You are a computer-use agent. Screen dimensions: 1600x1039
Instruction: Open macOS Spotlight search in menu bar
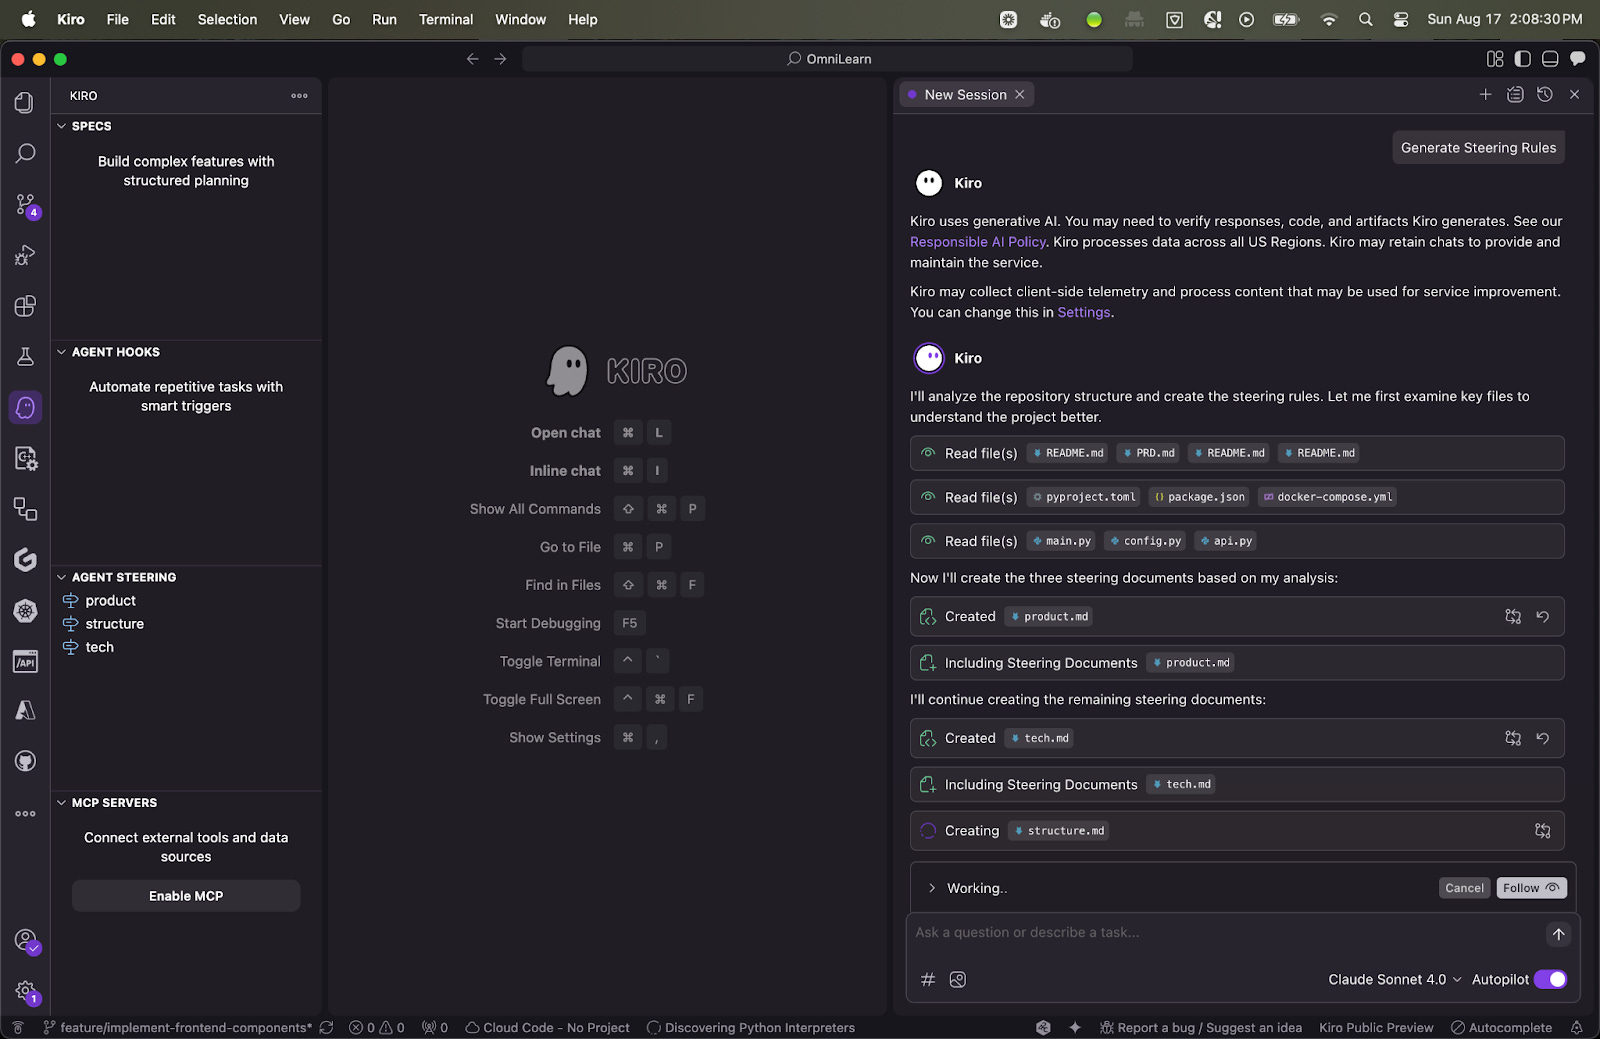click(x=1365, y=19)
